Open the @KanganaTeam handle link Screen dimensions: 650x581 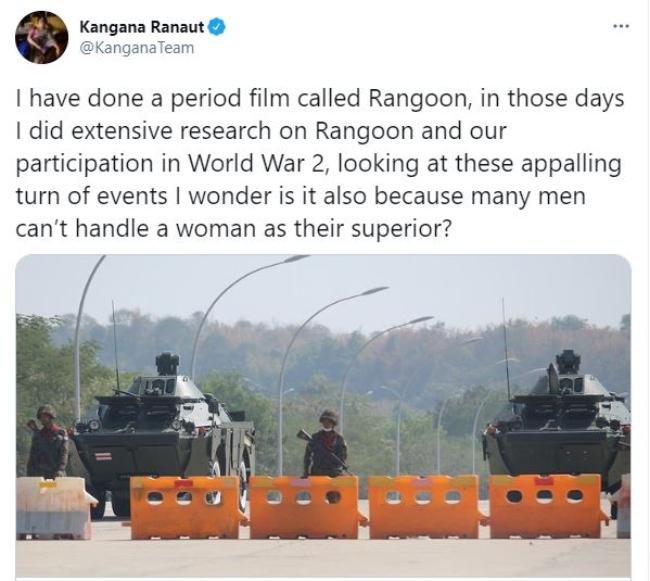[136, 48]
